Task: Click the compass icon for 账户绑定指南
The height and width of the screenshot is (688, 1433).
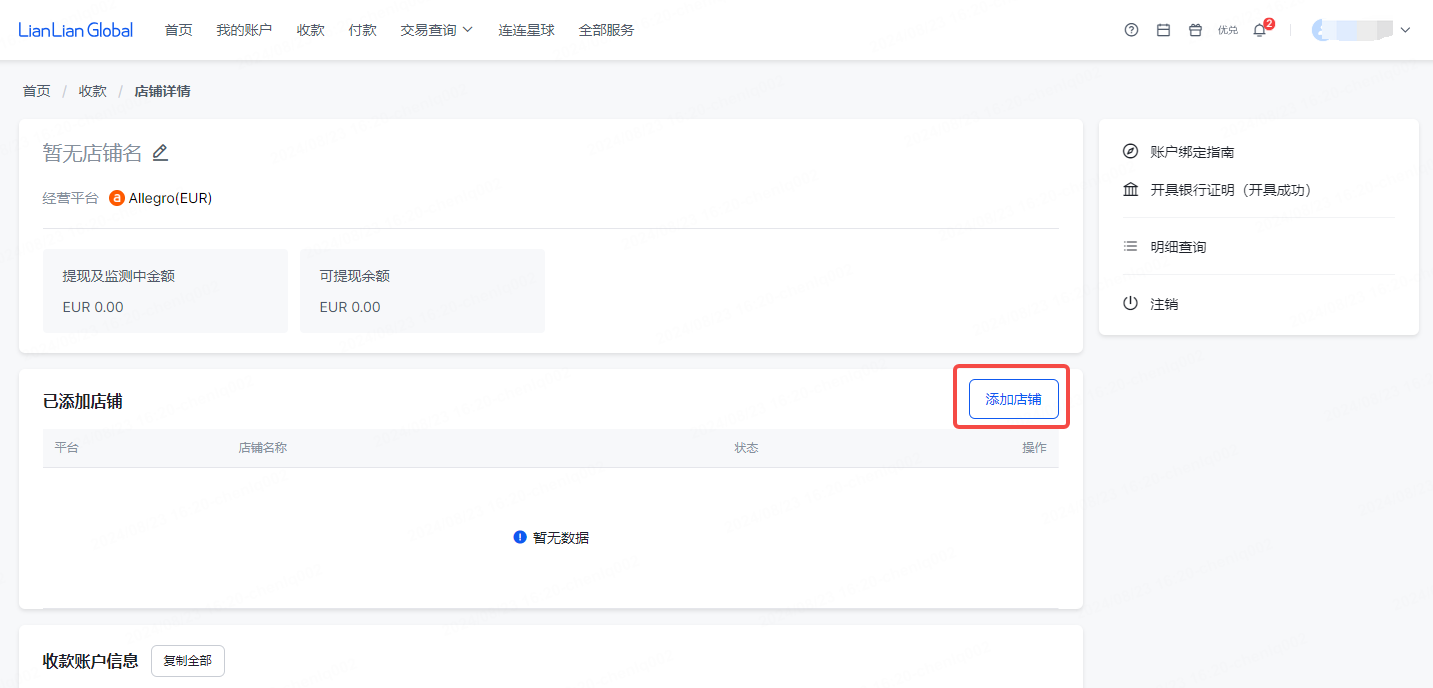Action: 1130,152
